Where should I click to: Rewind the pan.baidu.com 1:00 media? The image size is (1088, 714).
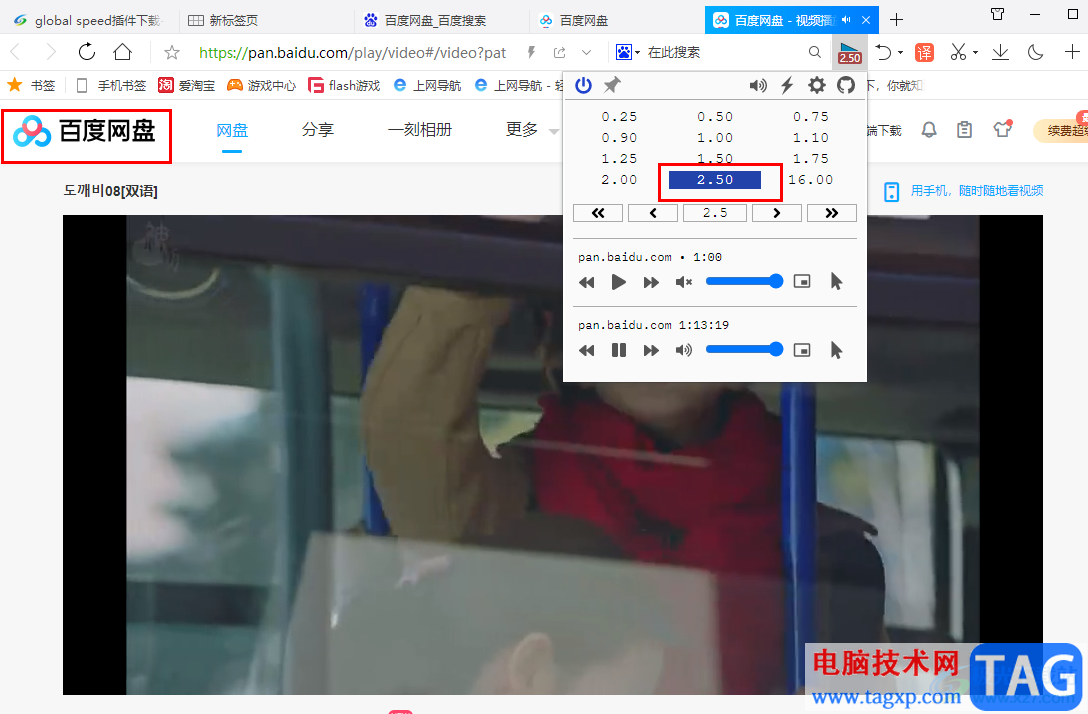[x=587, y=282]
